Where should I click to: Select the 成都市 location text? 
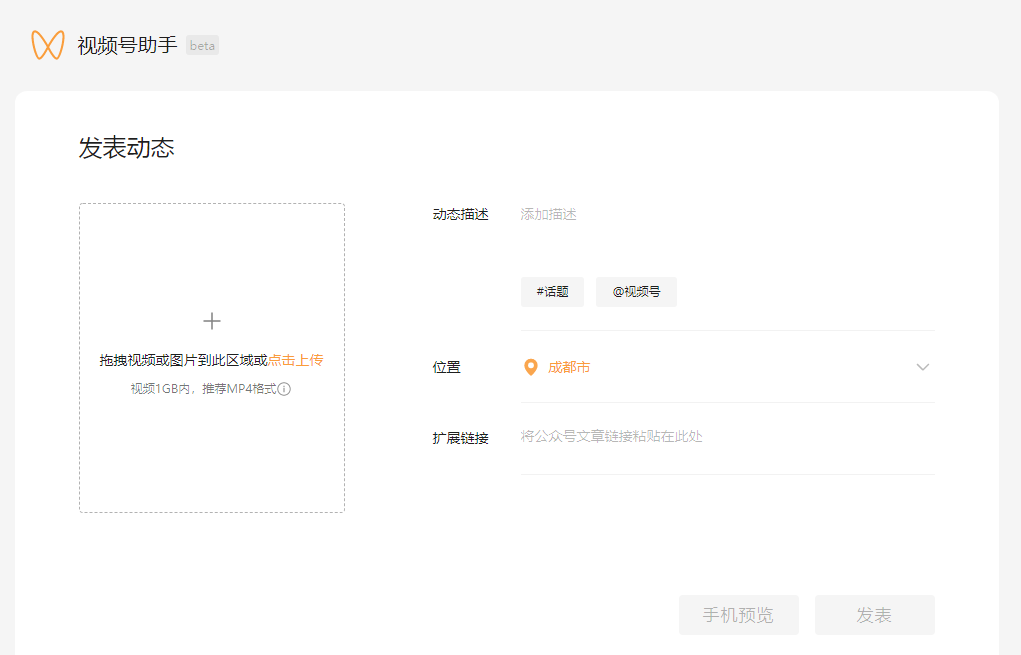568,367
